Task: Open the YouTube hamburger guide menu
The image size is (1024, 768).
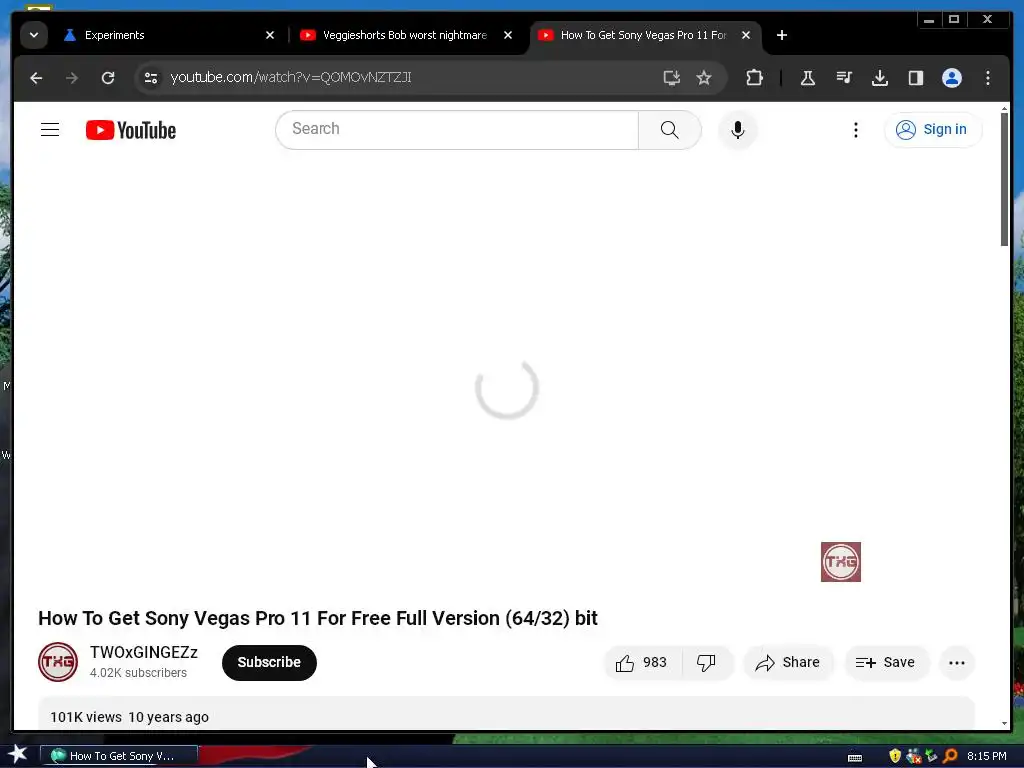Action: [x=50, y=129]
